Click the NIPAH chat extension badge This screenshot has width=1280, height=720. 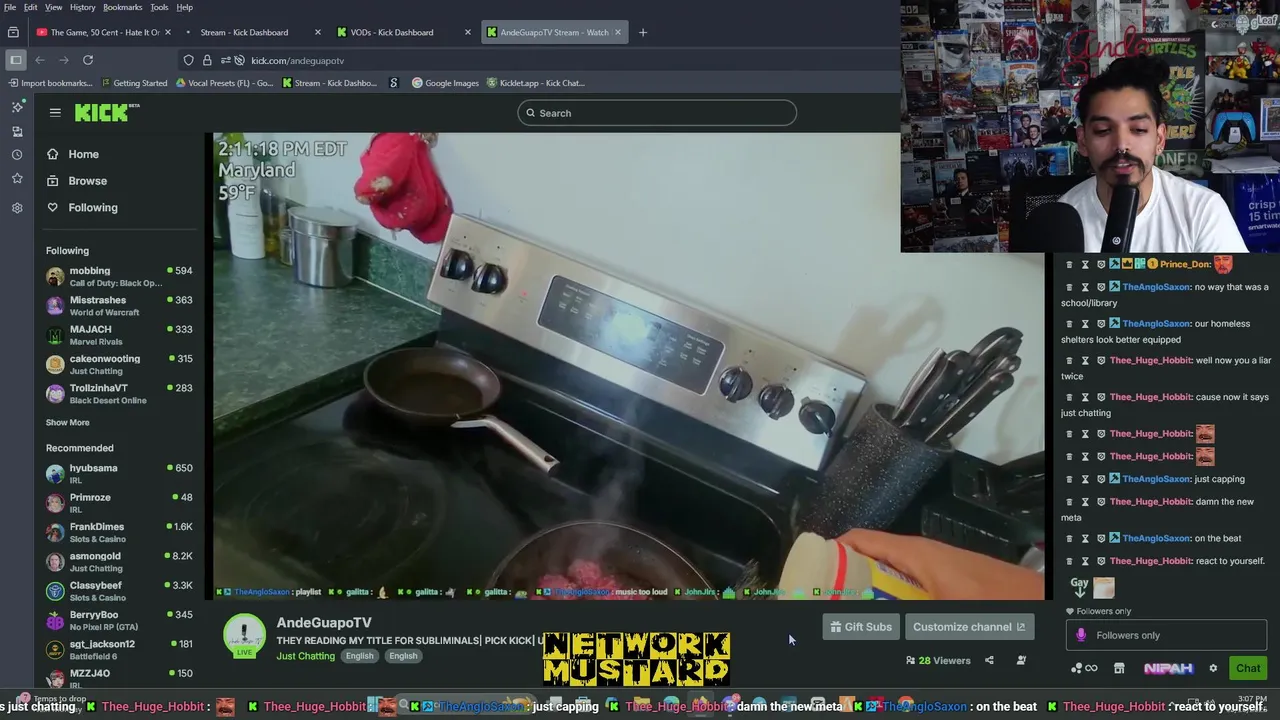pos(1168,668)
